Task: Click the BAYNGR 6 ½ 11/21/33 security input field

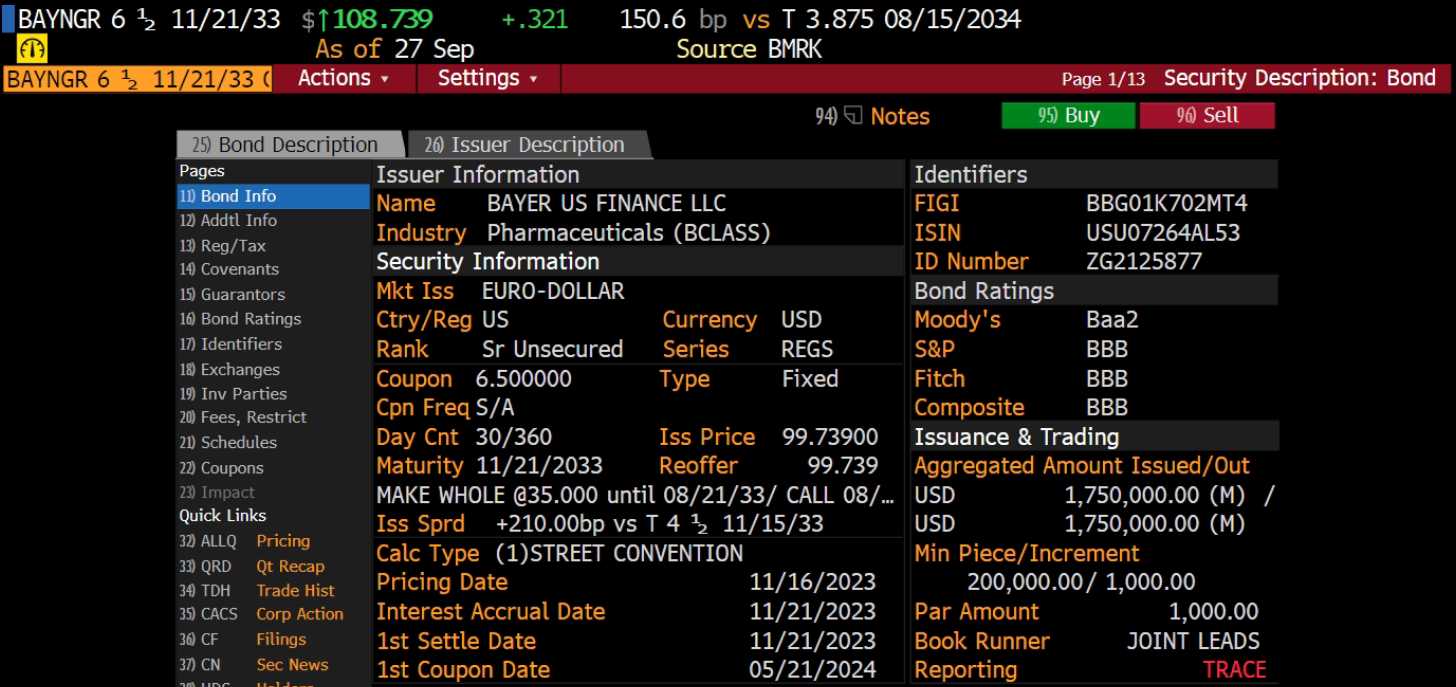Action: pyautogui.click(x=138, y=79)
